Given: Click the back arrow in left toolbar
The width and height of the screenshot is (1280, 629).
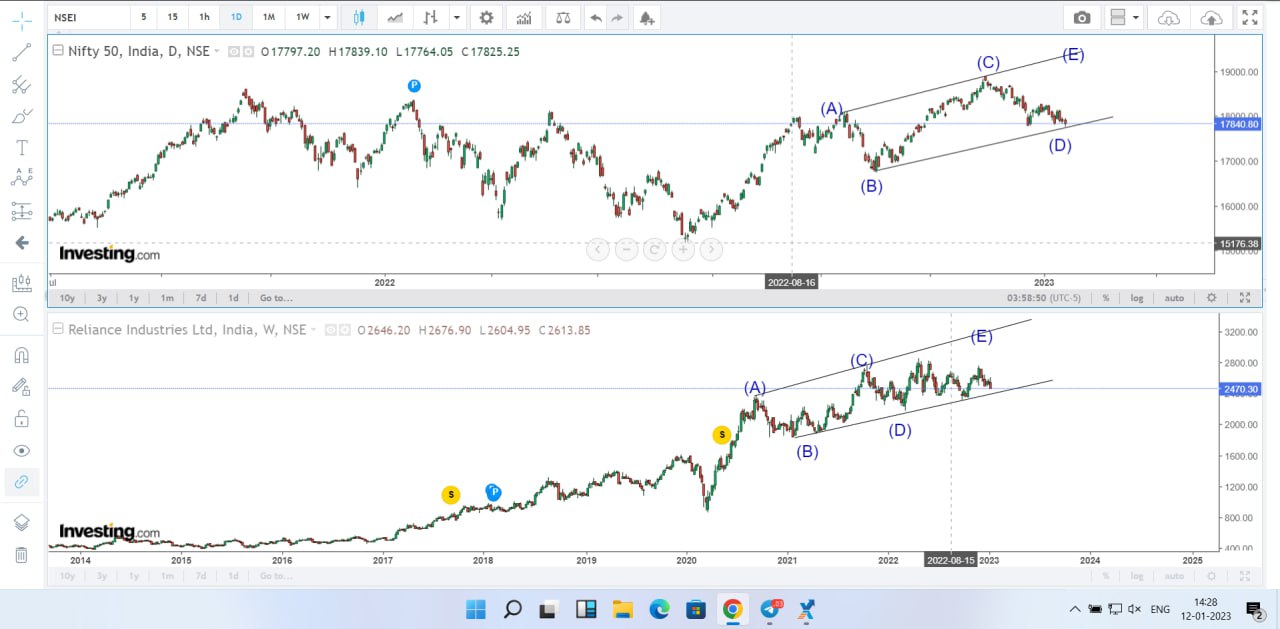Looking at the screenshot, I should coord(22,242).
